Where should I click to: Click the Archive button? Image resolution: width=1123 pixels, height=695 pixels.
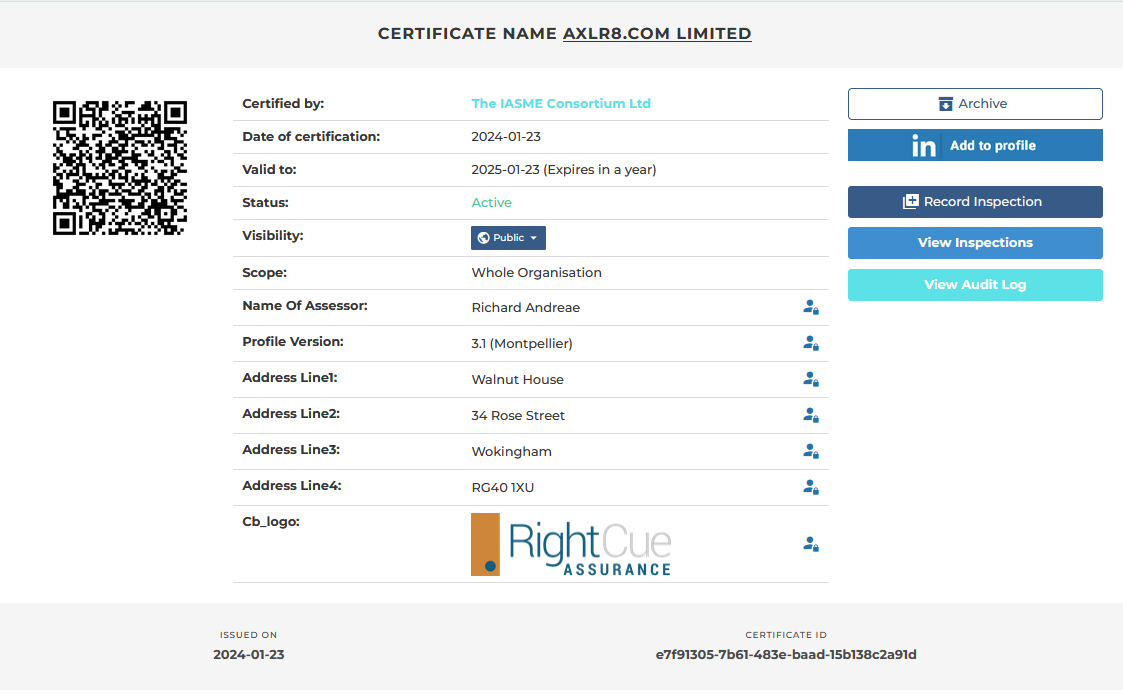pos(975,104)
